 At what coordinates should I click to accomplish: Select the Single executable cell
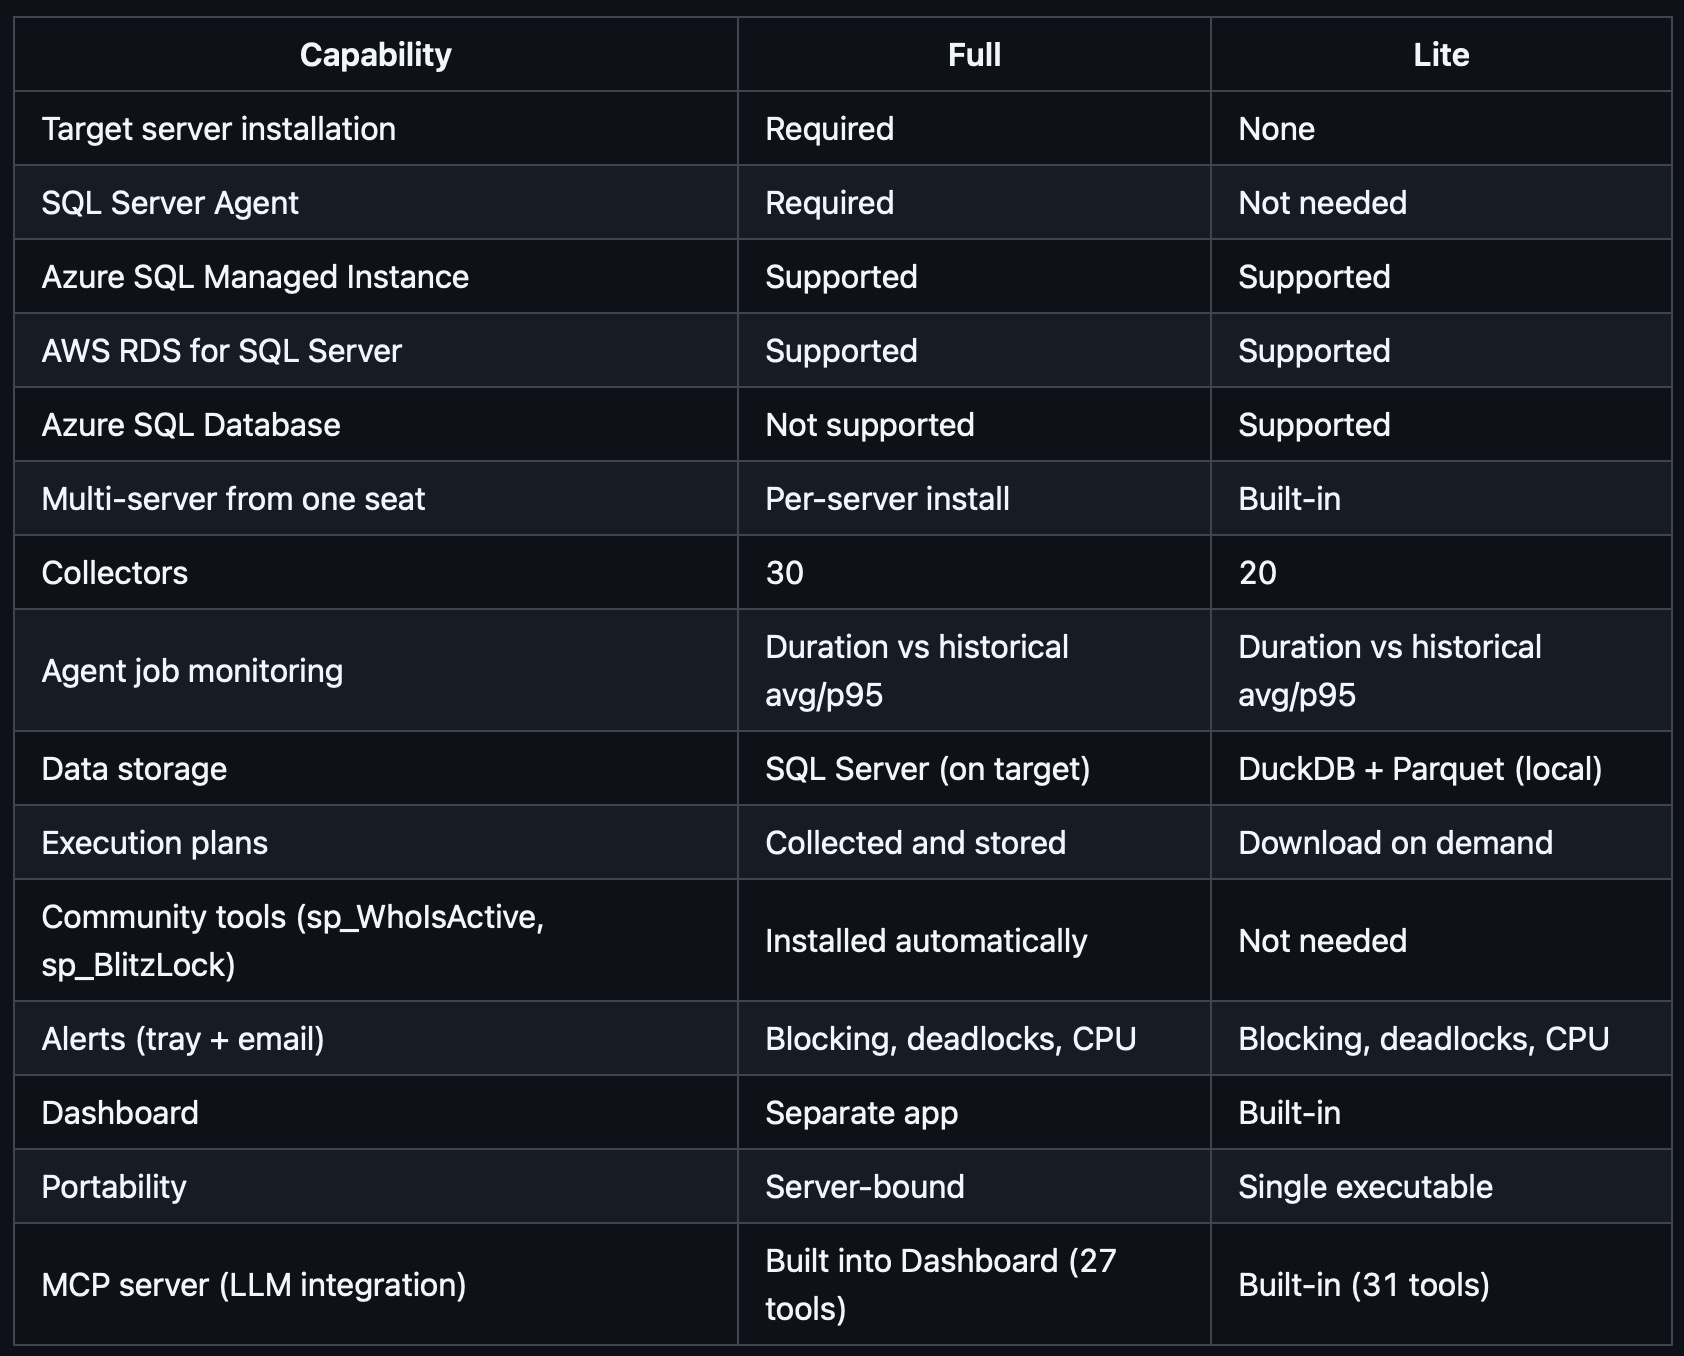pyautogui.click(x=1365, y=1187)
